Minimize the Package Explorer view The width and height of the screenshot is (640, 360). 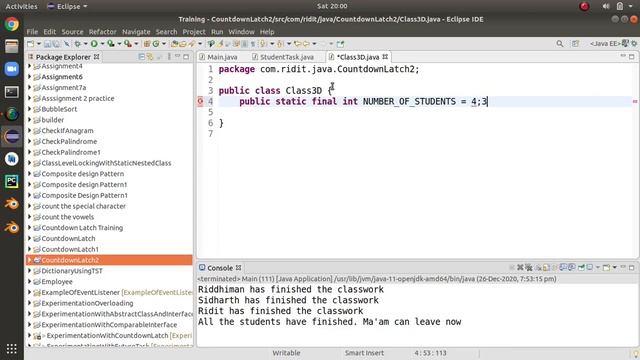click(x=178, y=56)
